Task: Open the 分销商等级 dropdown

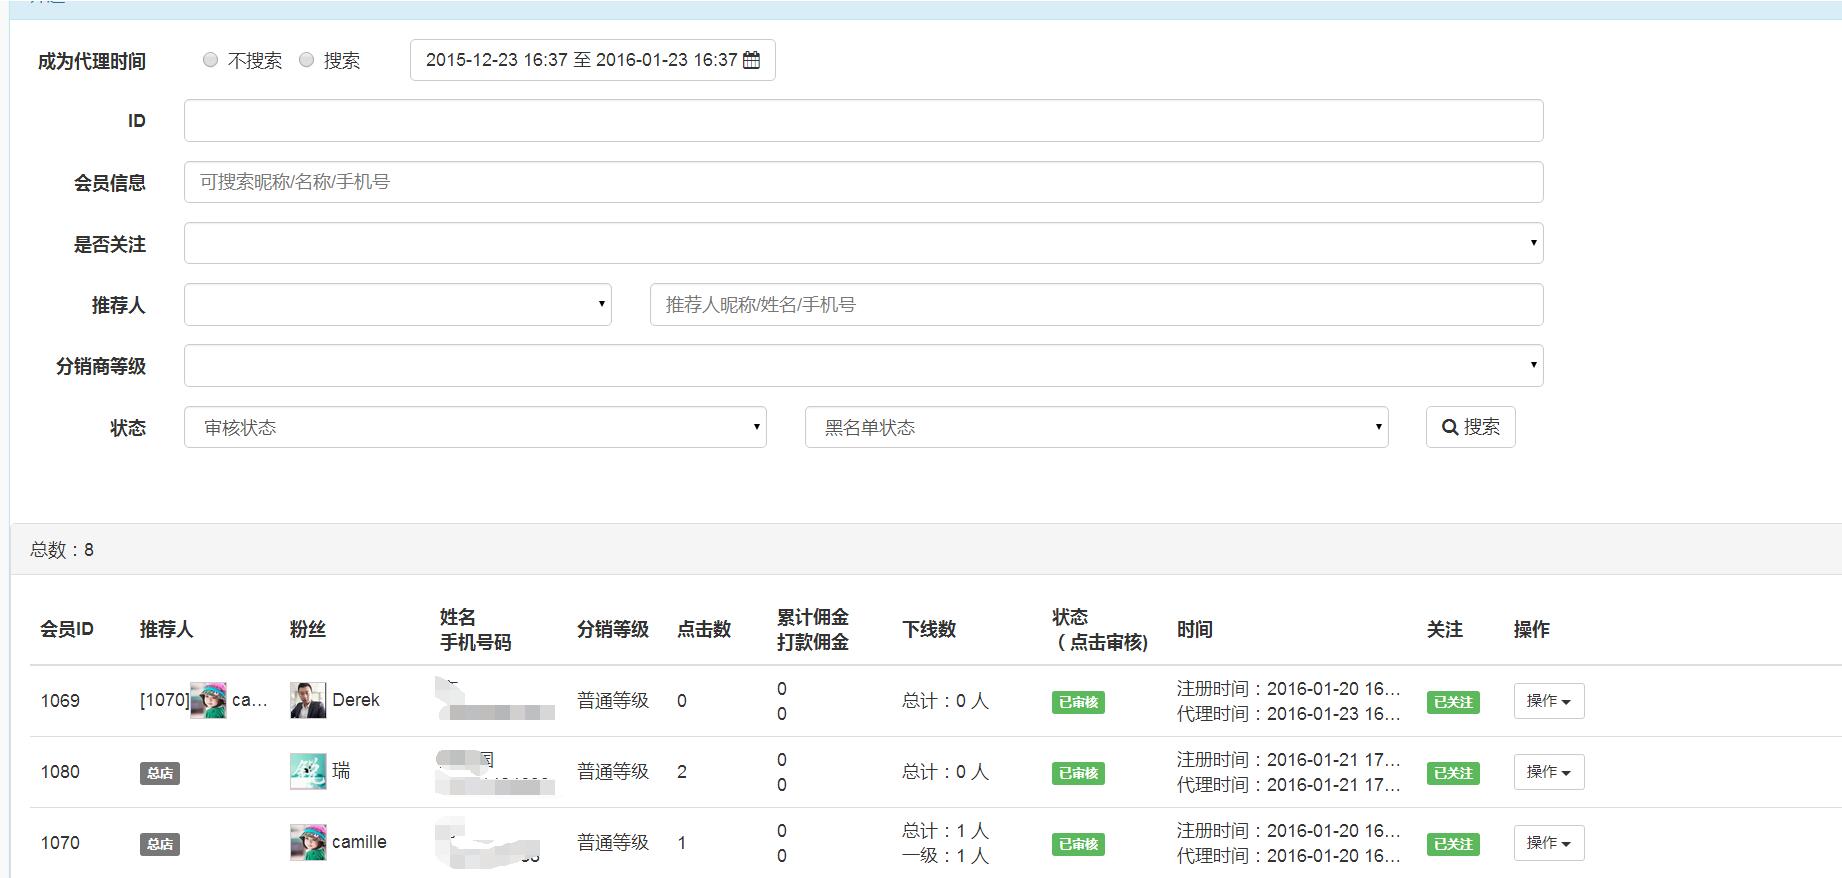Action: coord(863,365)
